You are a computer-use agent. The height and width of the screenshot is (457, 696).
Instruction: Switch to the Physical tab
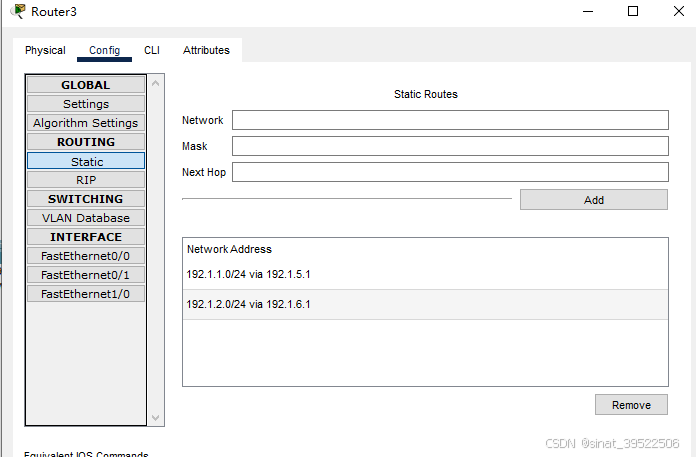45,50
